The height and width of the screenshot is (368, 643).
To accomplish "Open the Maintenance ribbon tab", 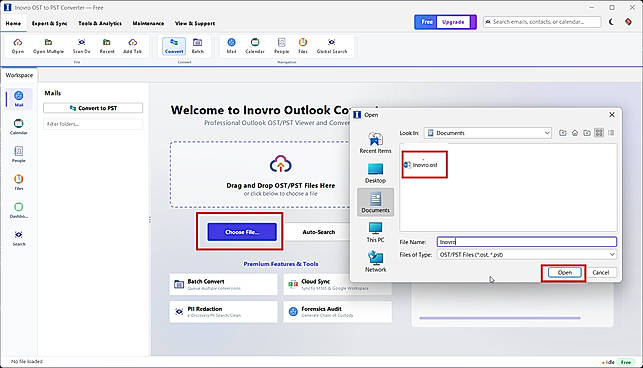I will (148, 23).
